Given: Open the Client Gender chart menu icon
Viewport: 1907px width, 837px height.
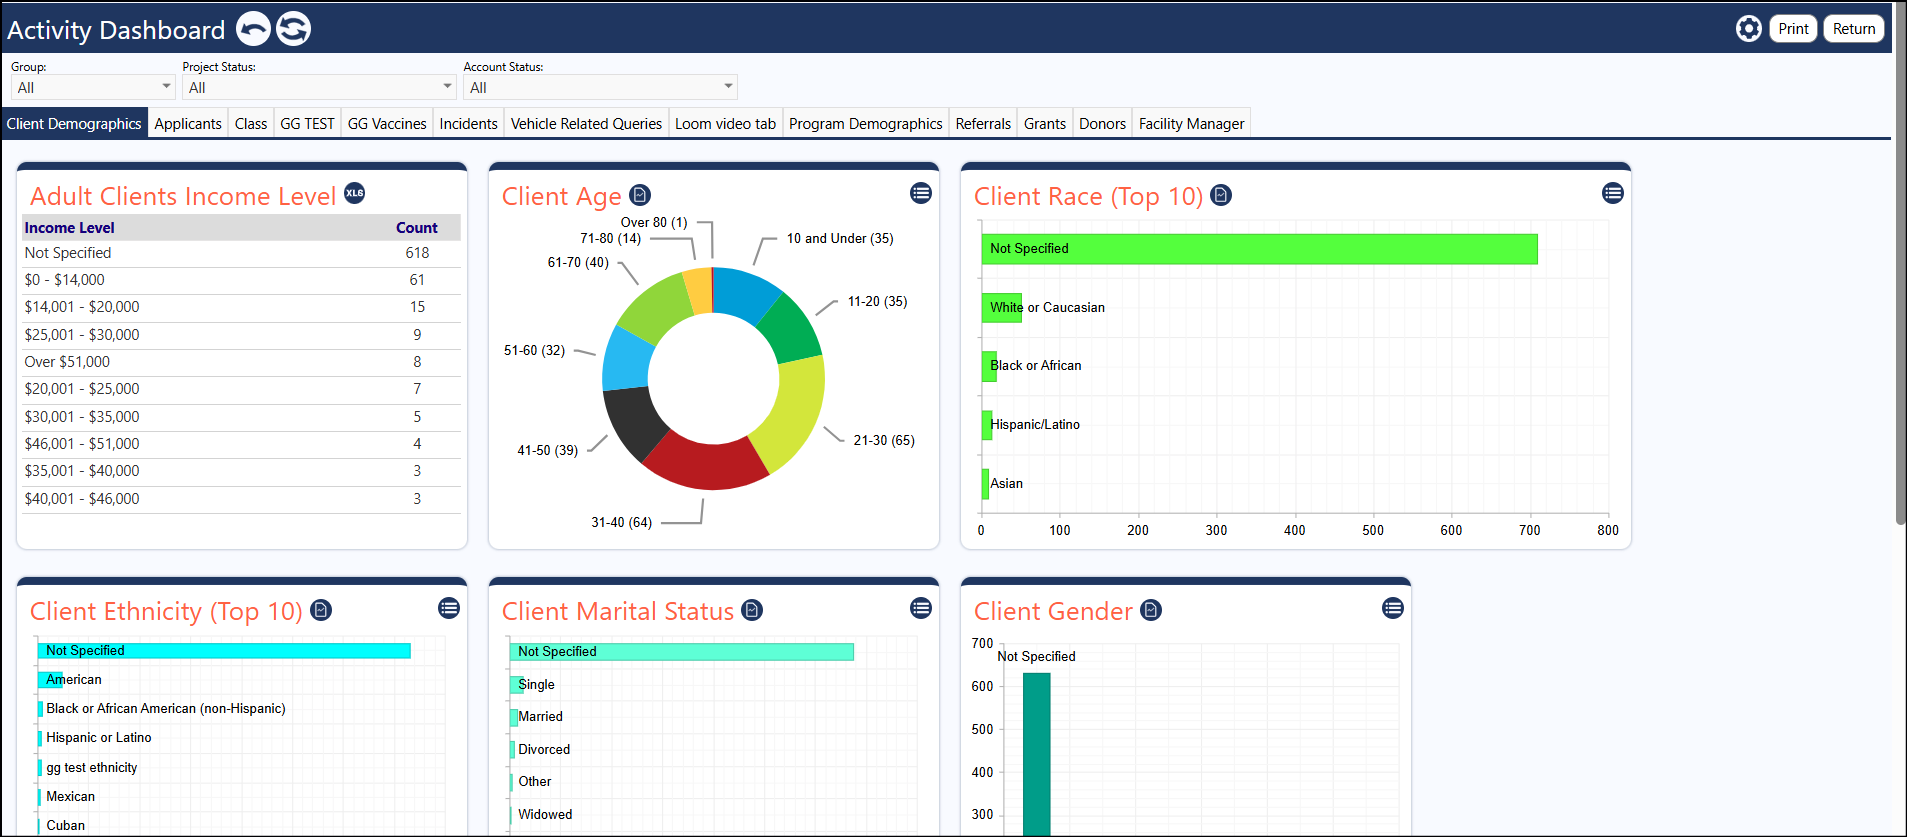Looking at the screenshot, I should (1393, 608).
